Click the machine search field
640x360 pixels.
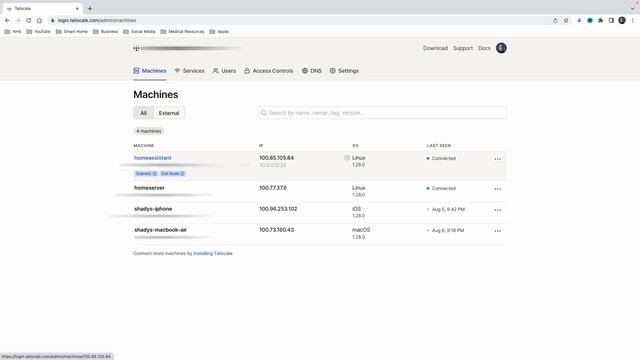point(382,113)
